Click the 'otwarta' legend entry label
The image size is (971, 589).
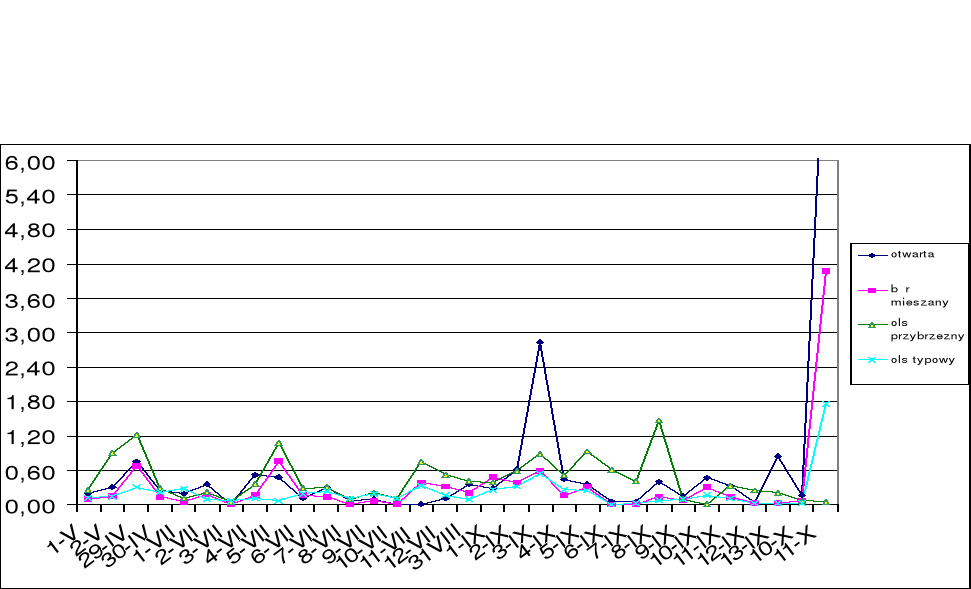click(x=913, y=254)
